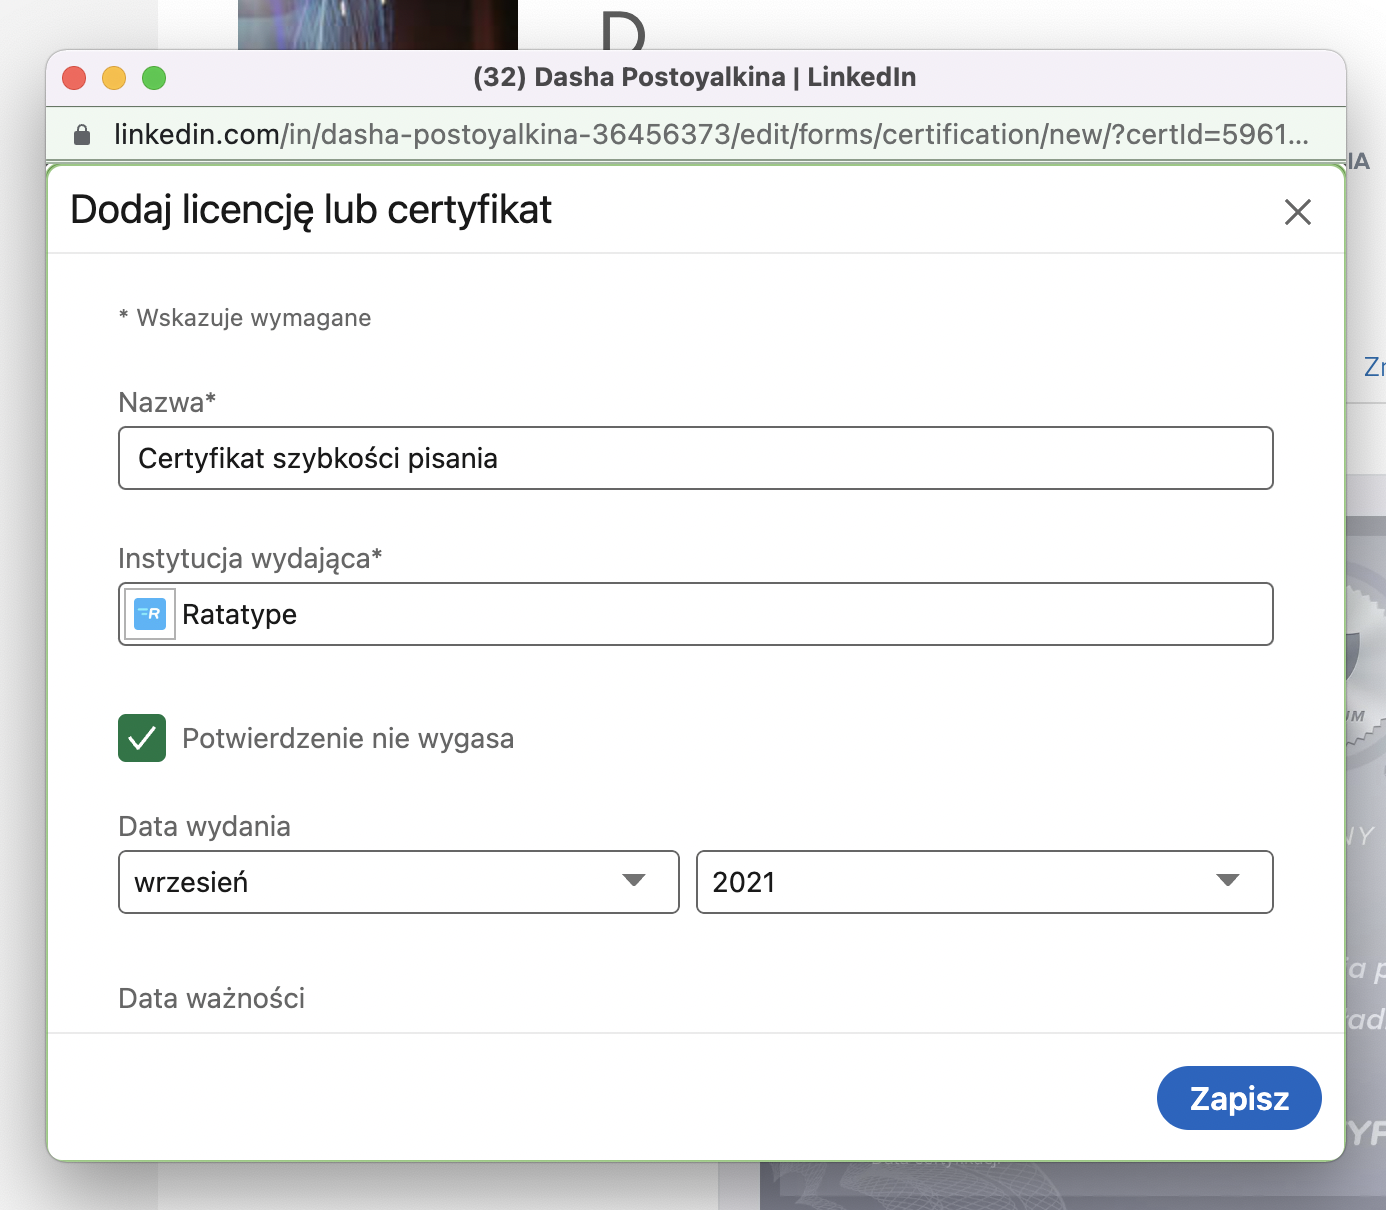Open the wrzesień month dropdown
This screenshot has height=1210, width=1386.
coord(399,882)
